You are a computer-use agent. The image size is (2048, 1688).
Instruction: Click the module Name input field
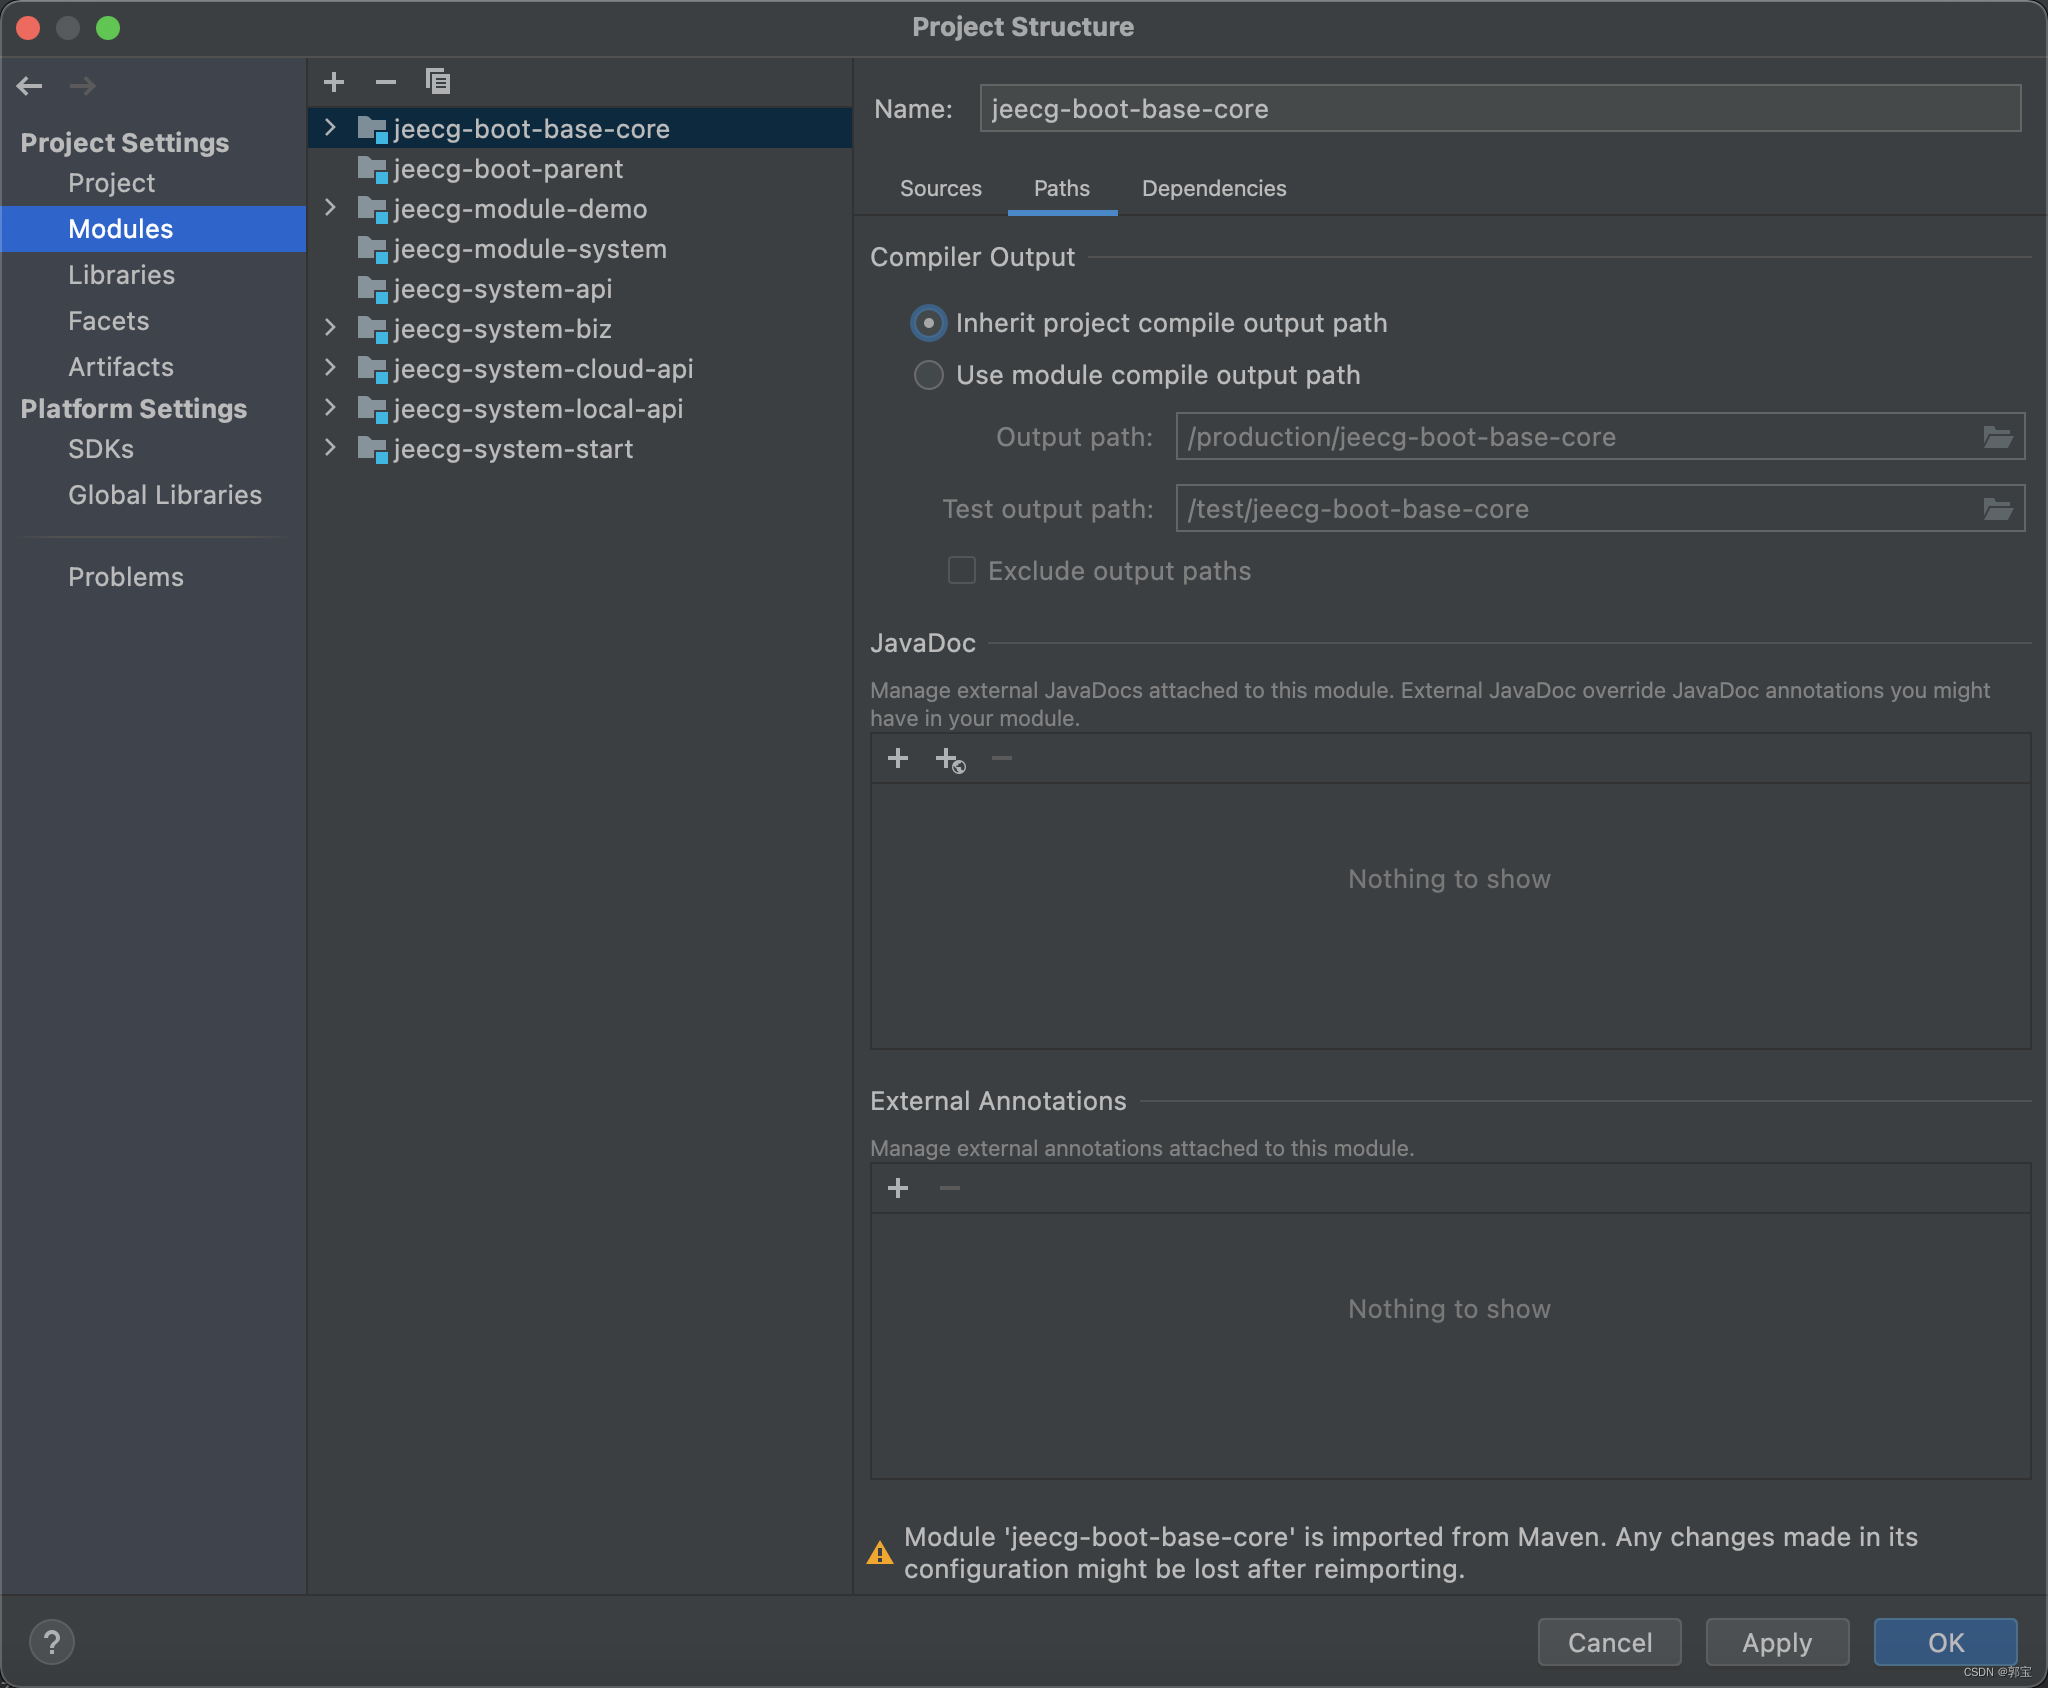(1499, 109)
